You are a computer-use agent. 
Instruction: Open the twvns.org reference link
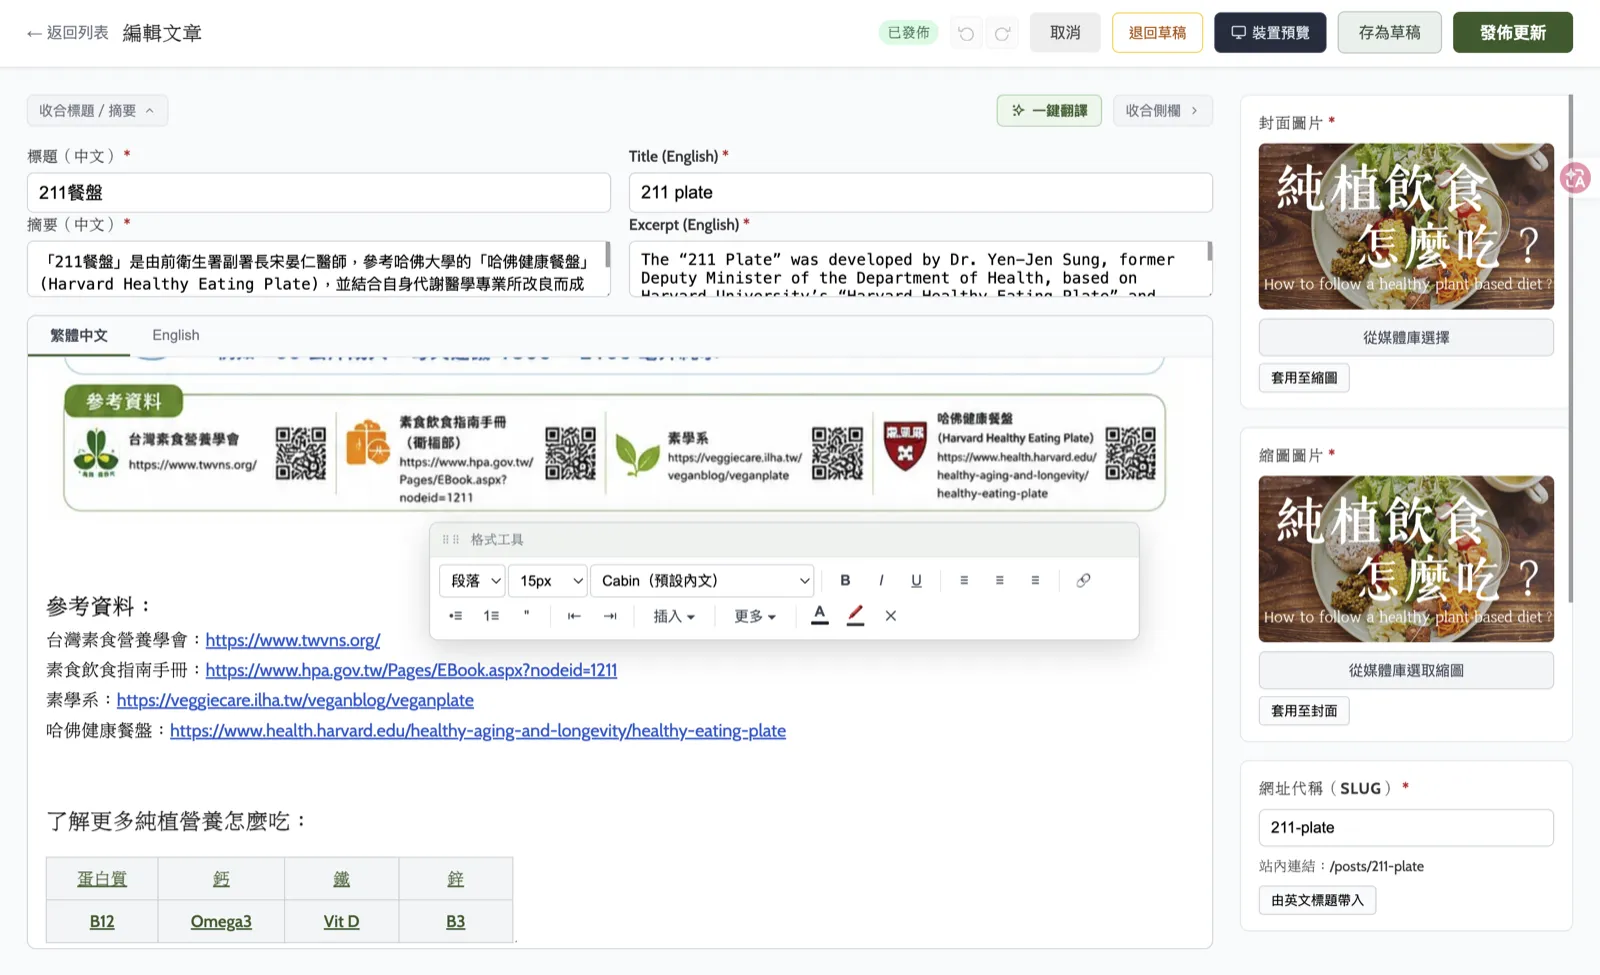tap(293, 640)
